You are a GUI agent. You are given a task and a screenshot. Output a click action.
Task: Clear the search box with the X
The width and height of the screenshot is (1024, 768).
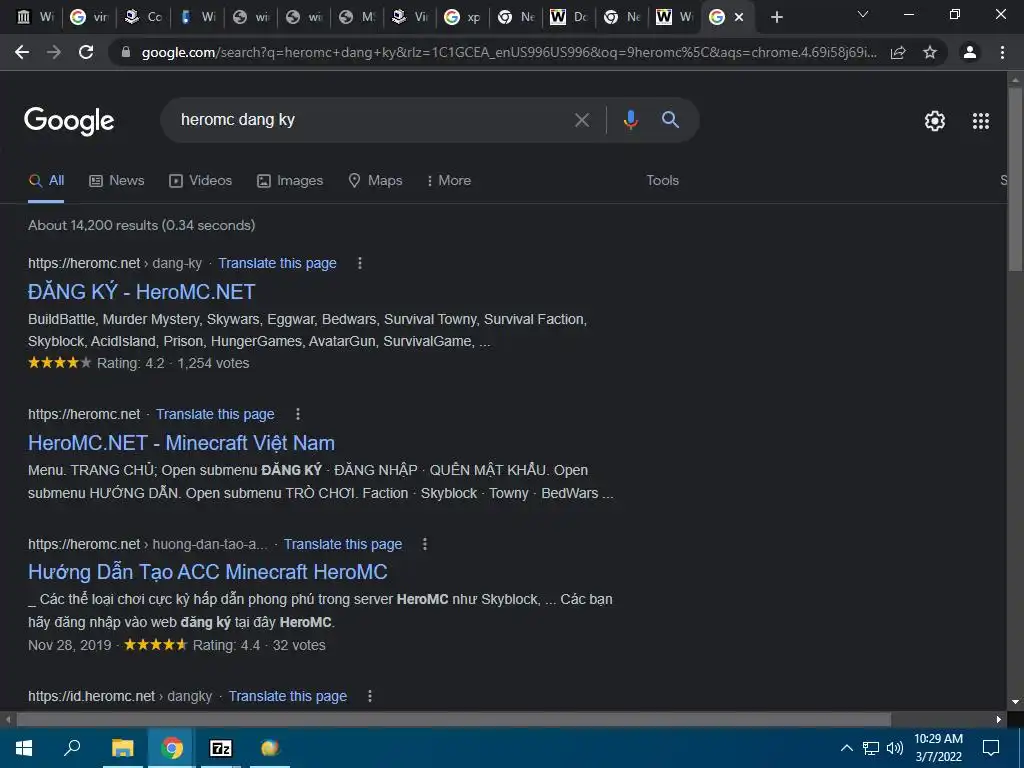click(x=582, y=120)
